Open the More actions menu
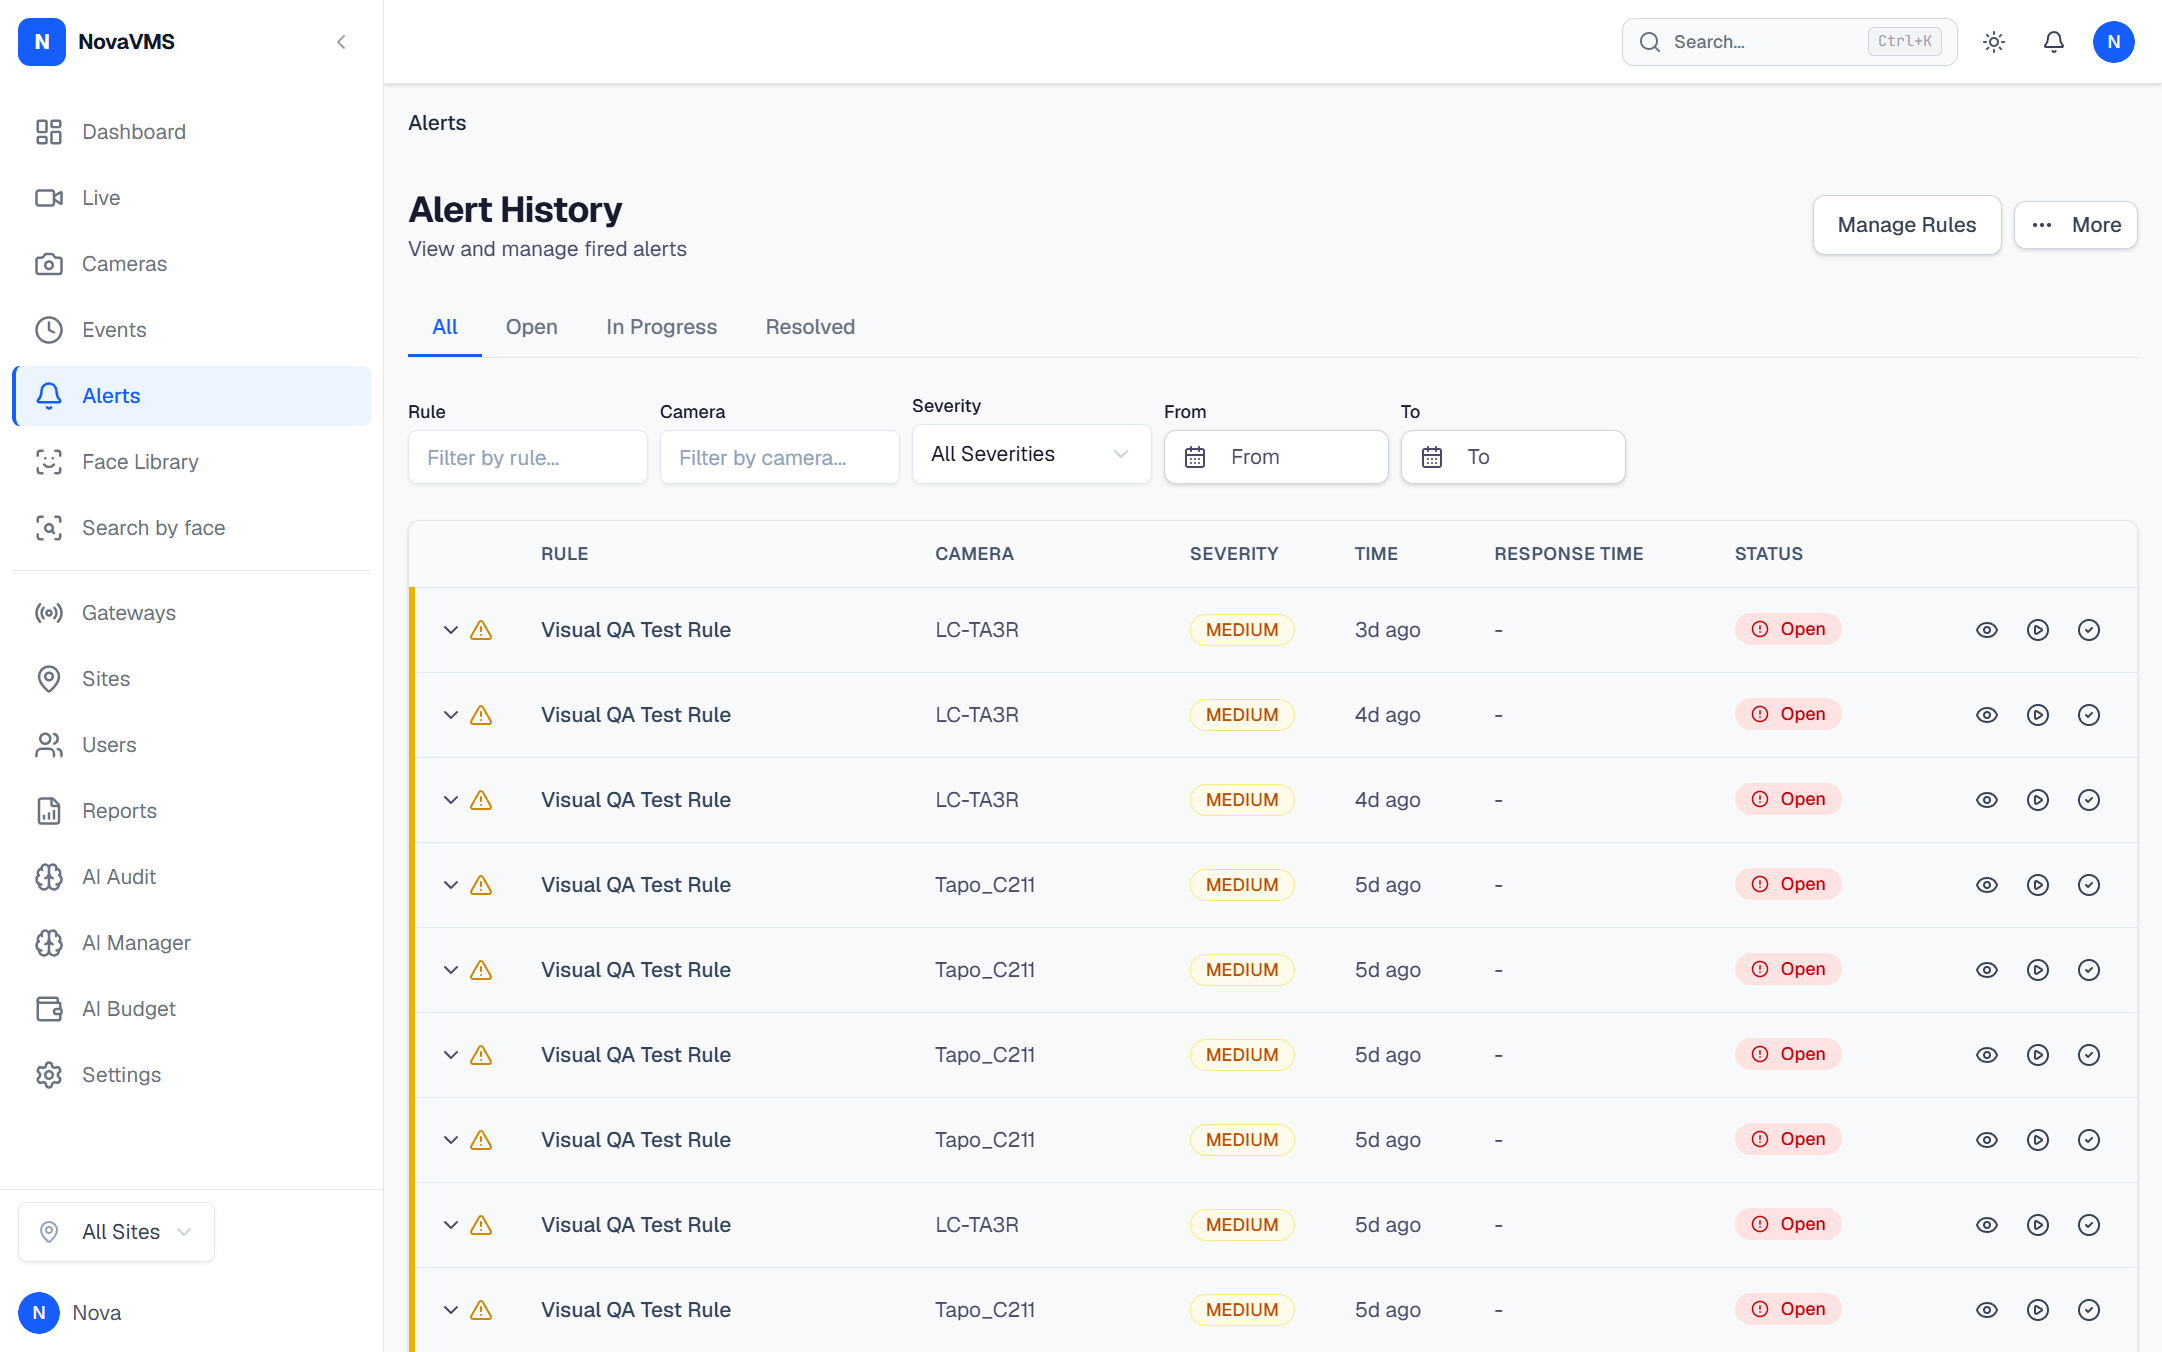Image resolution: width=2162 pixels, height=1352 pixels. click(x=2075, y=225)
